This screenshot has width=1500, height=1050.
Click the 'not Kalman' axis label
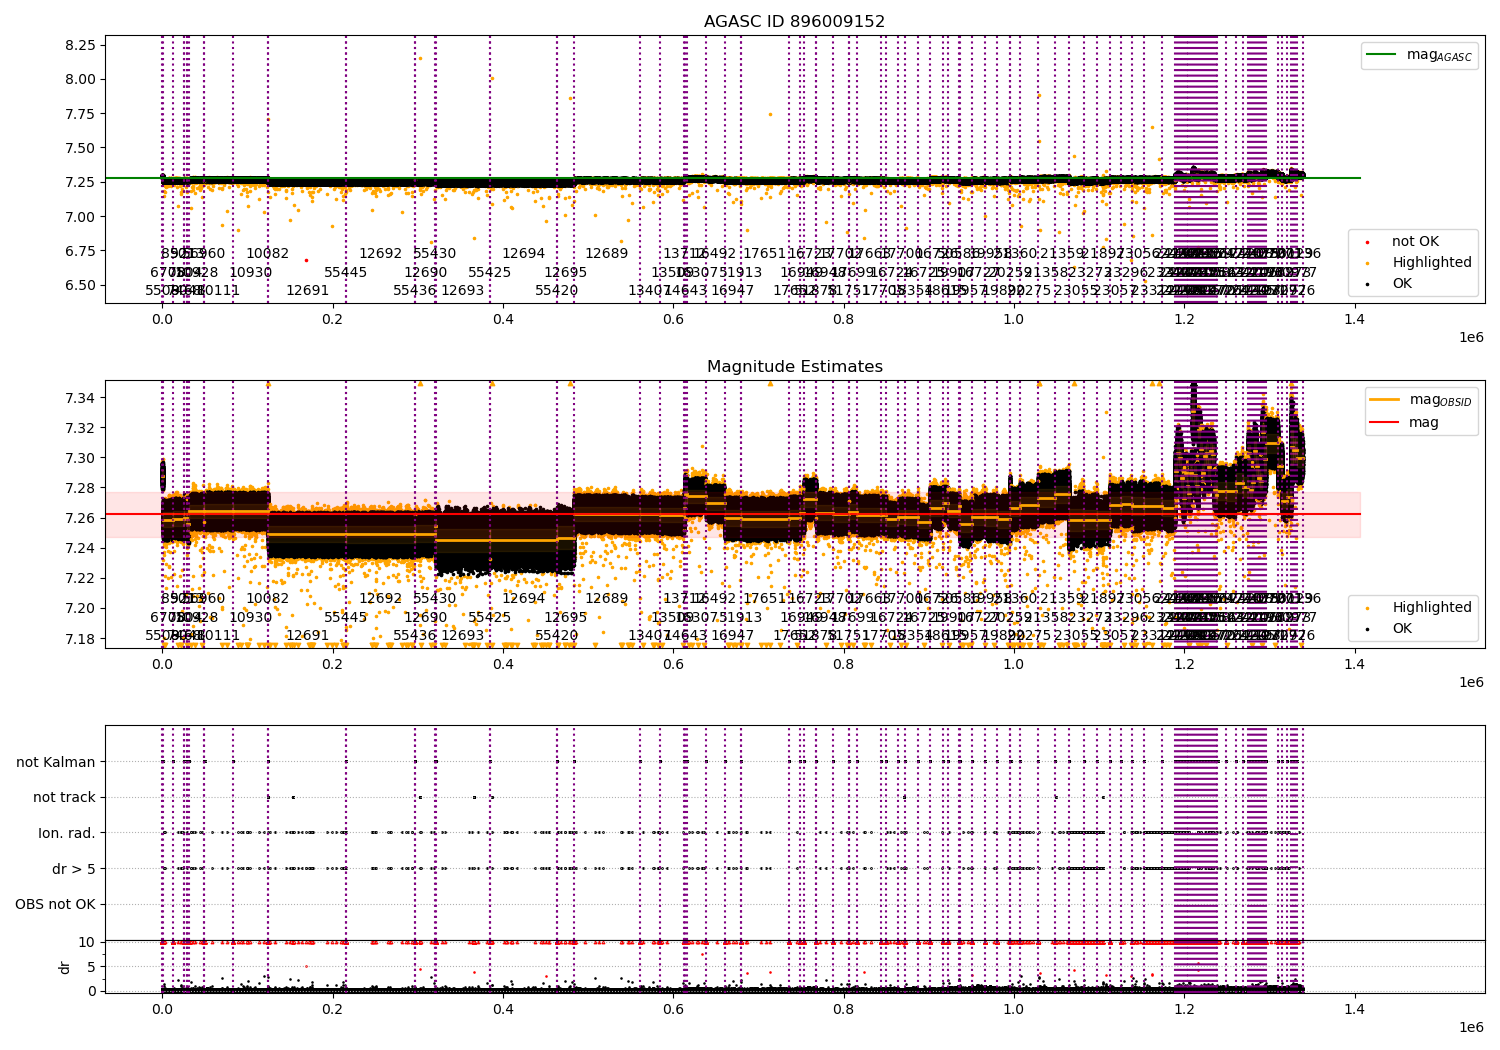(56, 762)
